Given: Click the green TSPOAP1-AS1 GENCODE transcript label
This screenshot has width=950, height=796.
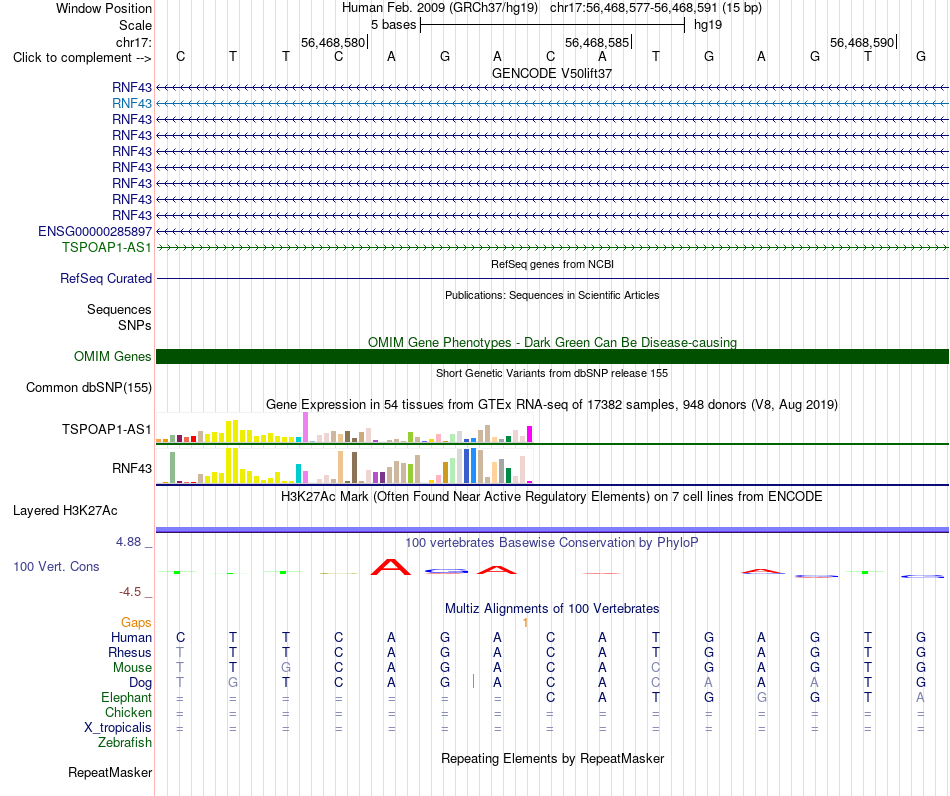Looking at the screenshot, I should [107, 247].
